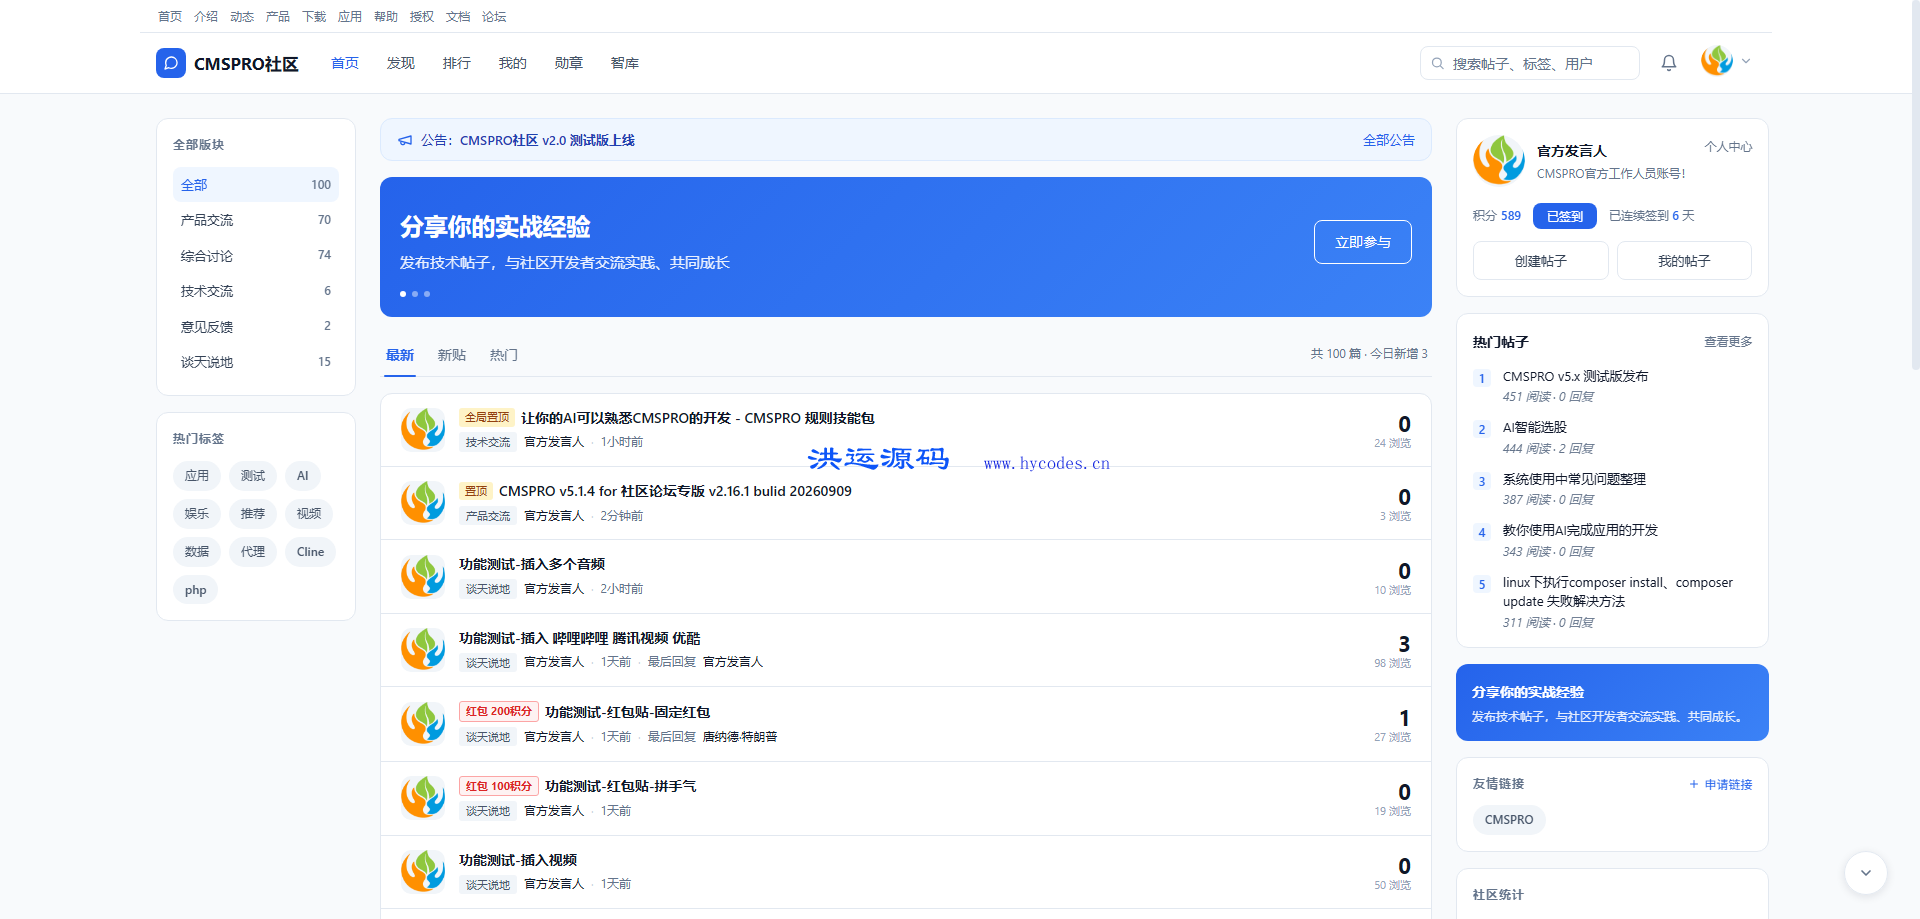
Task: Open 排行 in the community nav
Action: tap(457, 63)
